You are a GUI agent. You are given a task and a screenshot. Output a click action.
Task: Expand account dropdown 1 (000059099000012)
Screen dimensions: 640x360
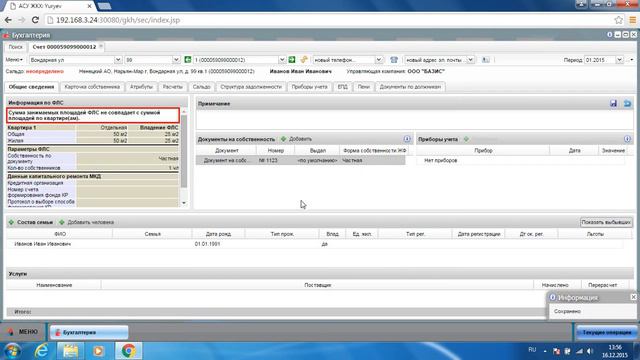282,60
